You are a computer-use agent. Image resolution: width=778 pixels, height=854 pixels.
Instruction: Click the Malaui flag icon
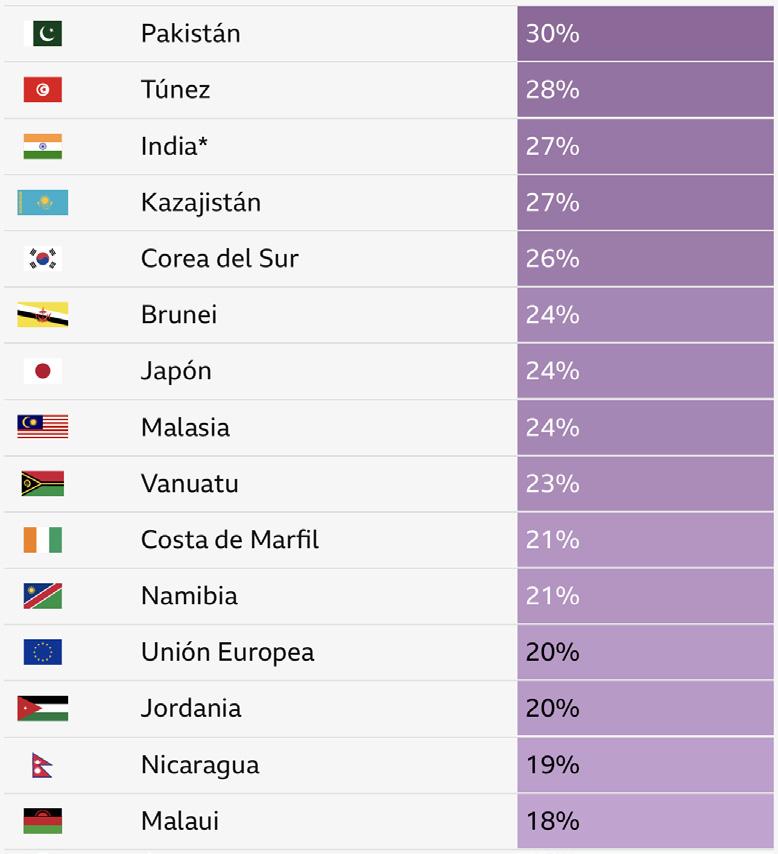pyautogui.click(x=43, y=821)
